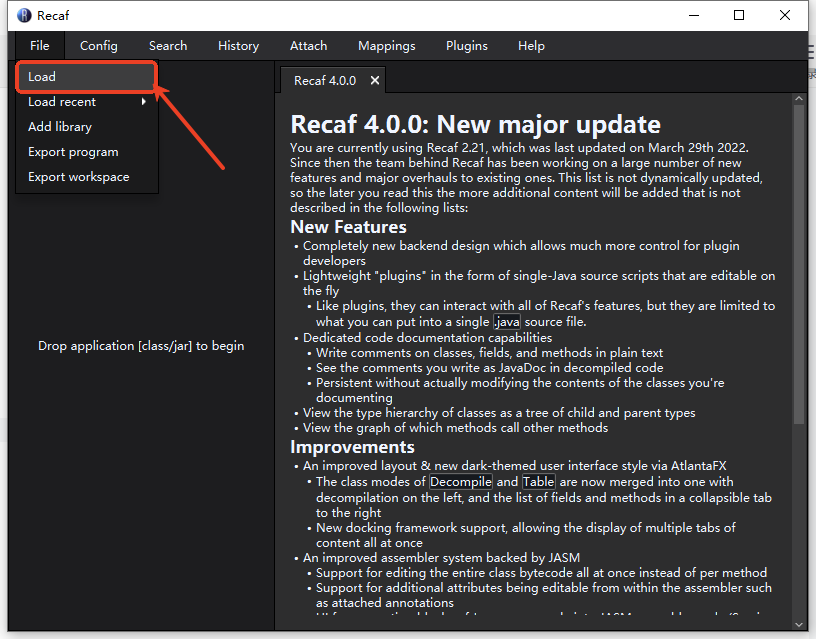Click the 'Recaf 4.0.0: New major update' heading
This screenshot has width=816, height=639.
[x=475, y=124]
